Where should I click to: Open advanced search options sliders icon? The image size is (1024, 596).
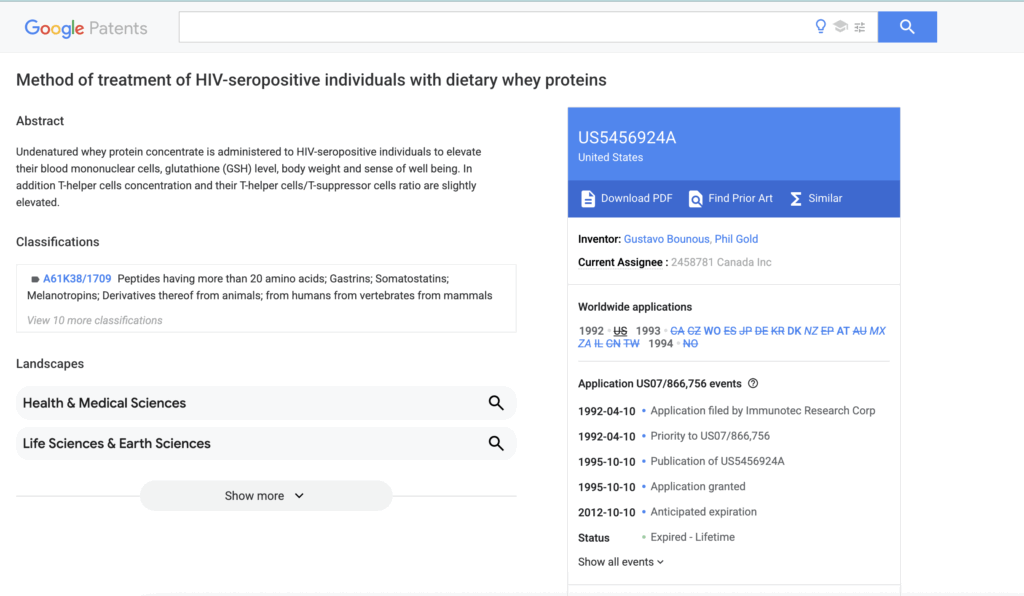pyautogui.click(x=859, y=27)
